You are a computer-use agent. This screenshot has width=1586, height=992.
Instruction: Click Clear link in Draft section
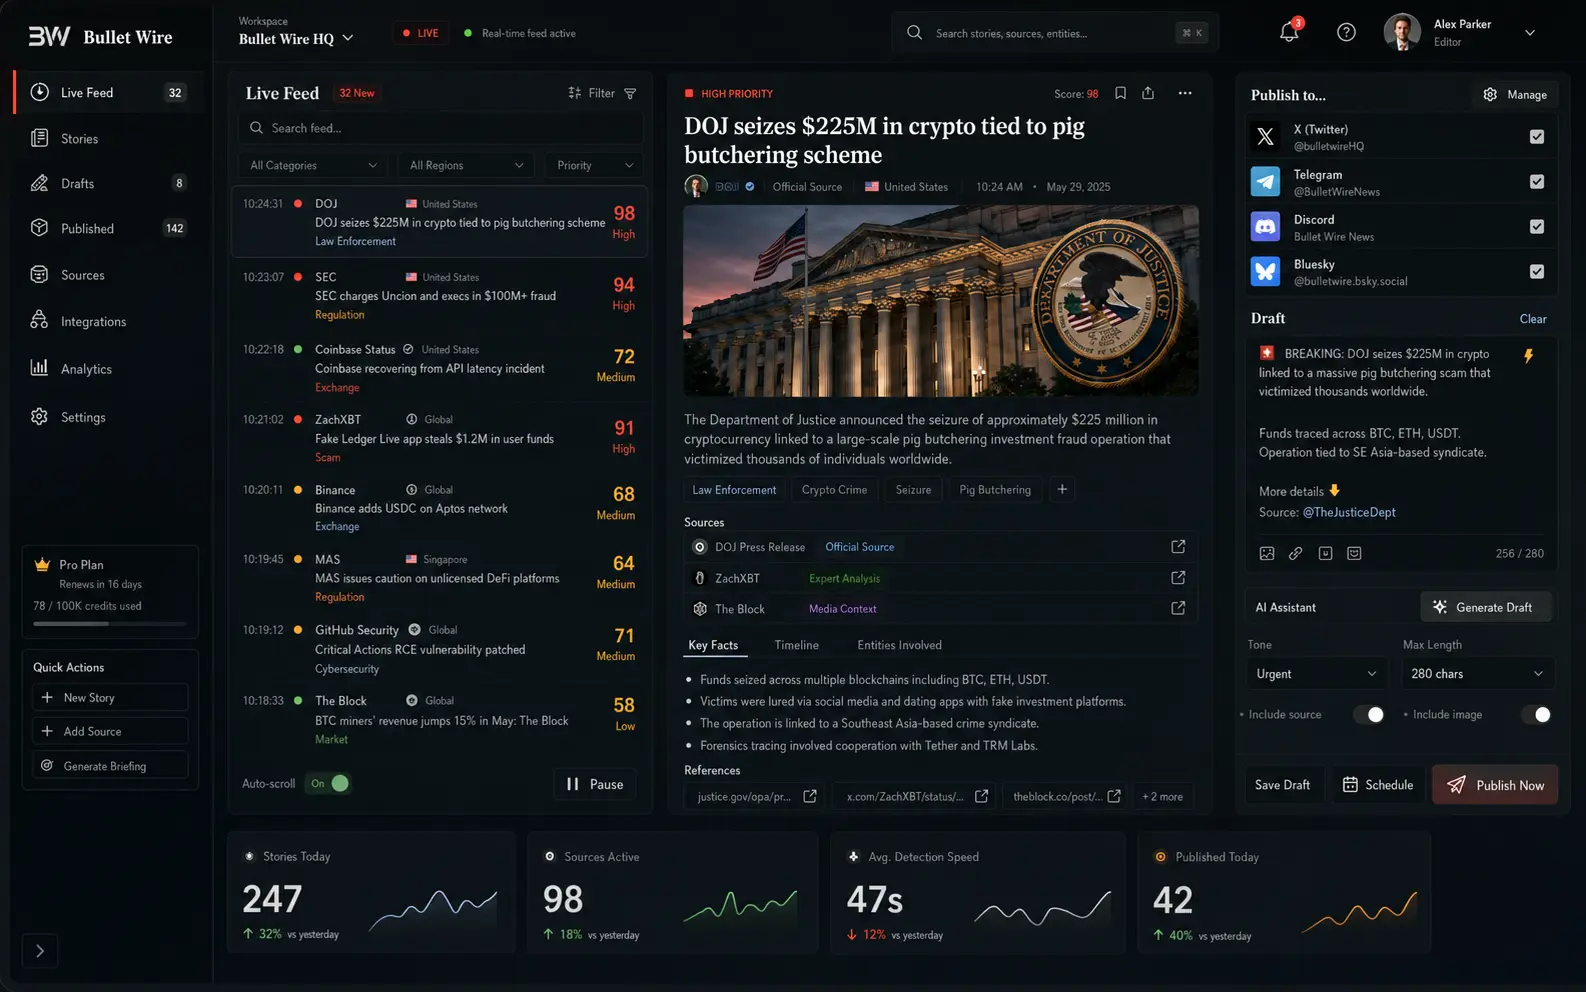point(1533,319)
